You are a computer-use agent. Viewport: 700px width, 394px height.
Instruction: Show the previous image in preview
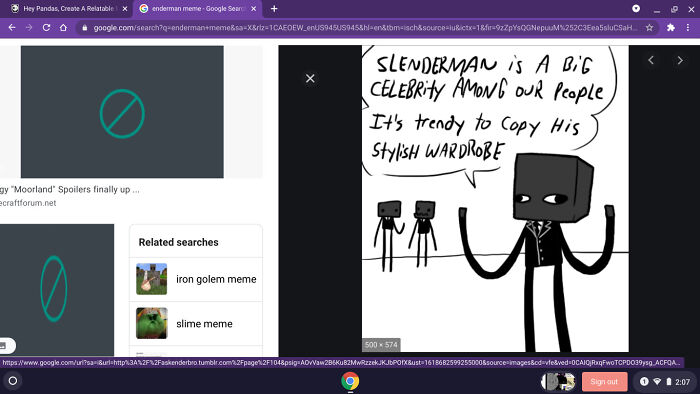(651, 60)
